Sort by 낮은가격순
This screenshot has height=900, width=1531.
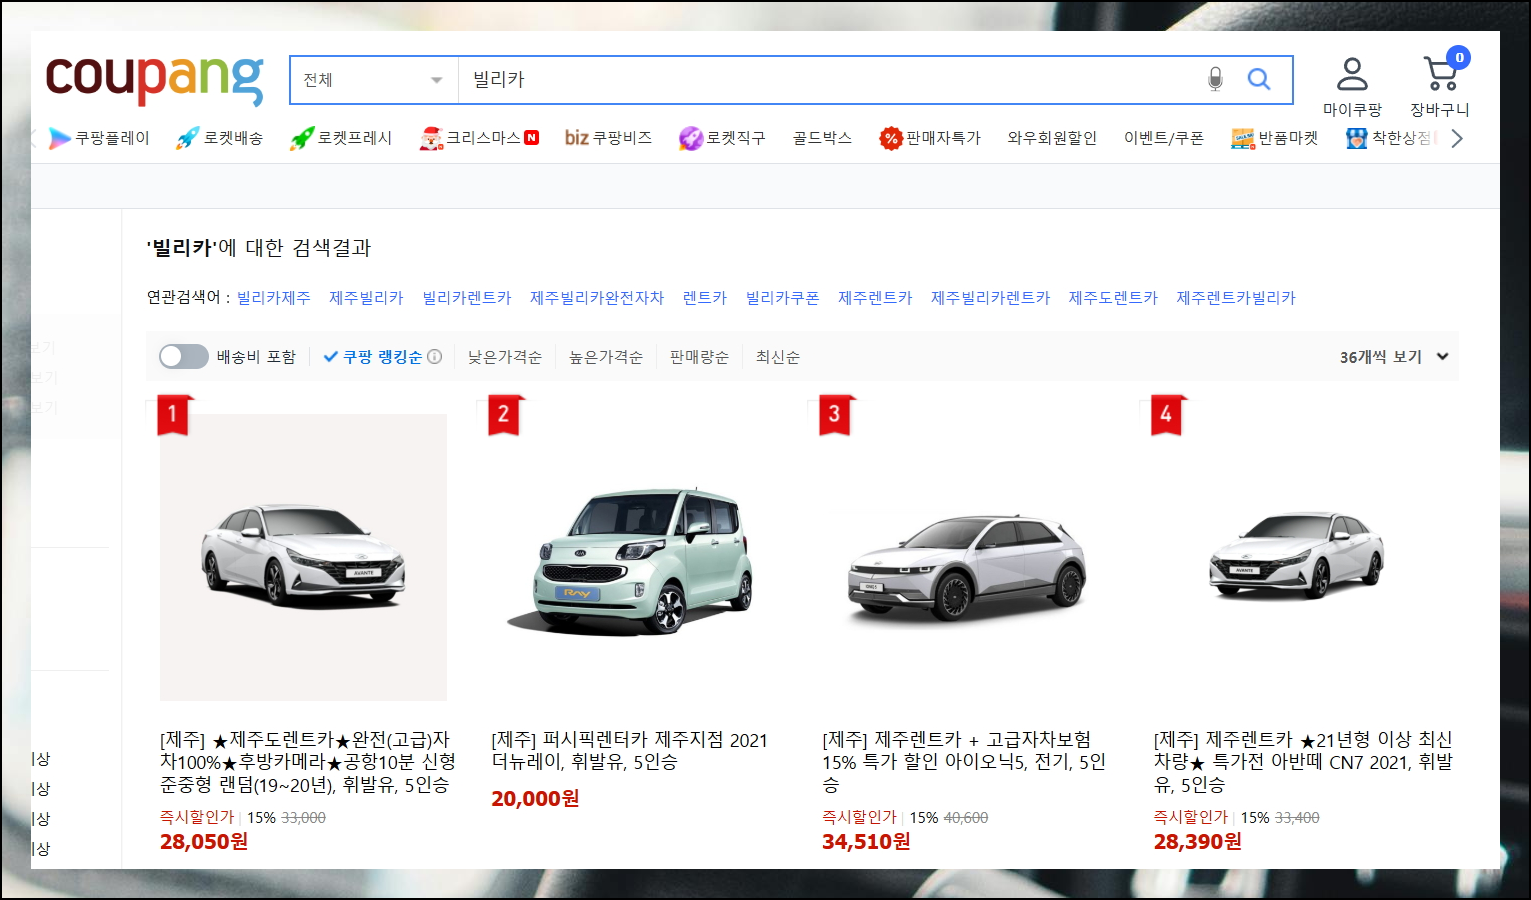pyautogui.click(x=504, y=357)
